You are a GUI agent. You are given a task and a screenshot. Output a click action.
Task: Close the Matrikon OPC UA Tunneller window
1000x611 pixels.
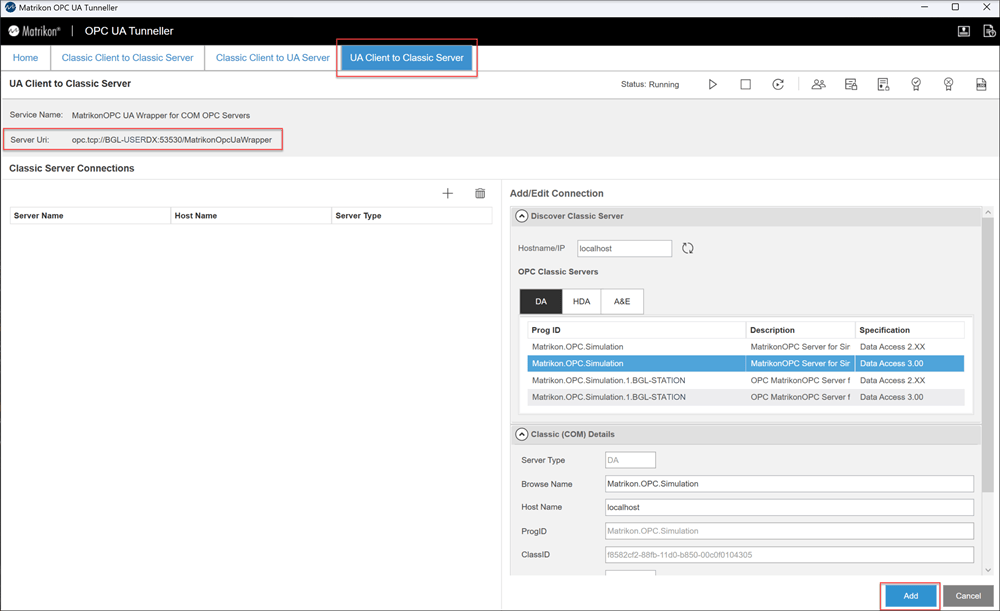[986, 7]
